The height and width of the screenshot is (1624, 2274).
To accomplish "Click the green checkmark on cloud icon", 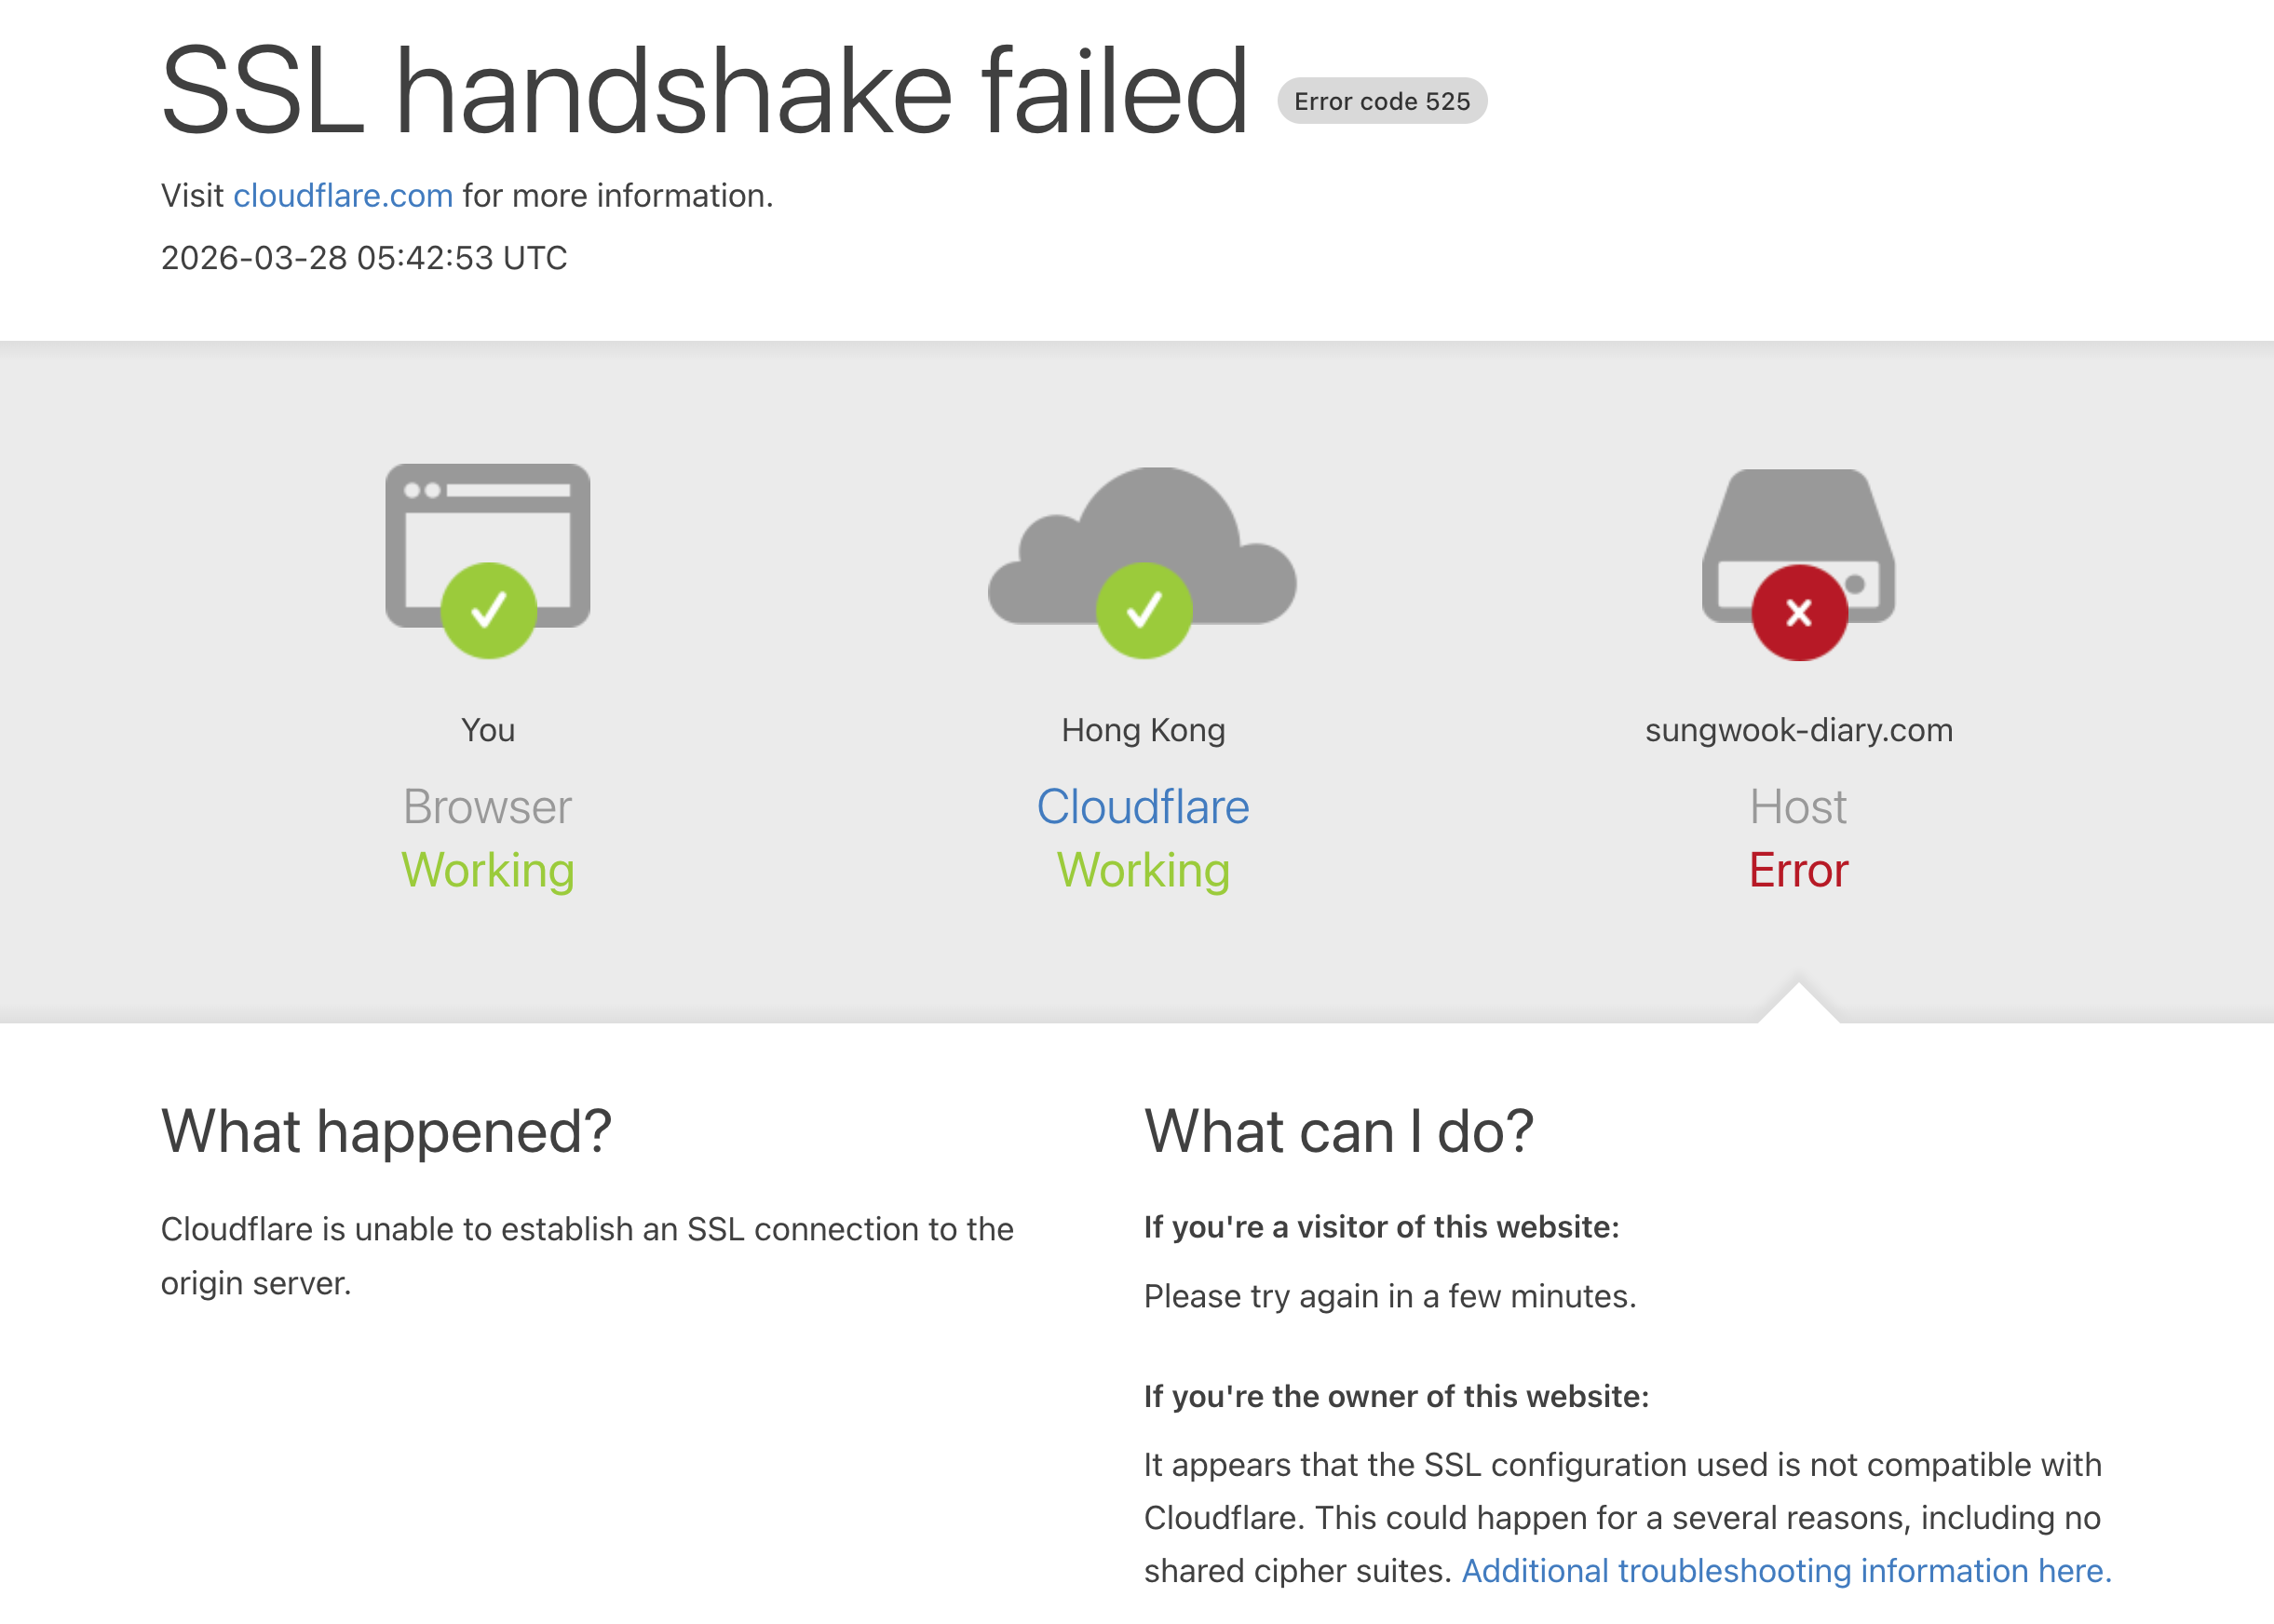I will pos(1144,610).
